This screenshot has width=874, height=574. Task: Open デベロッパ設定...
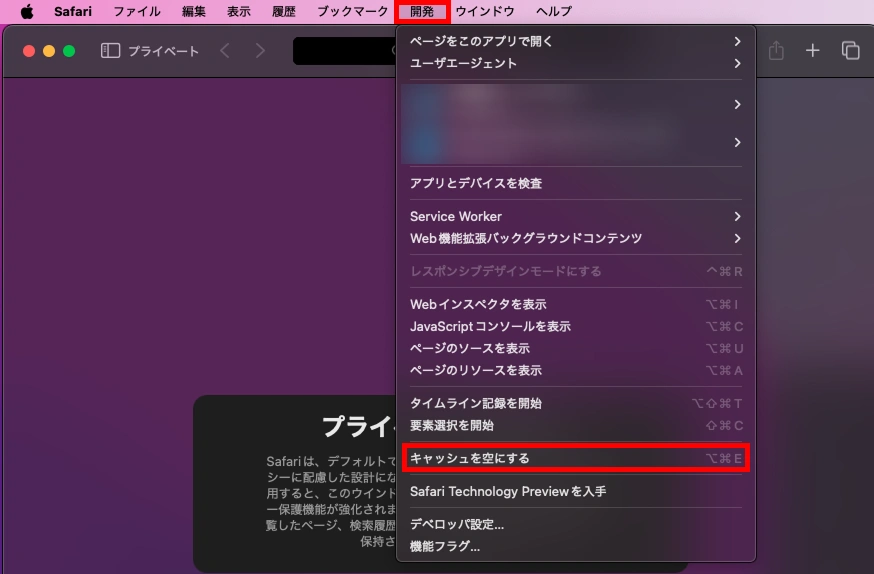point(576,524)
